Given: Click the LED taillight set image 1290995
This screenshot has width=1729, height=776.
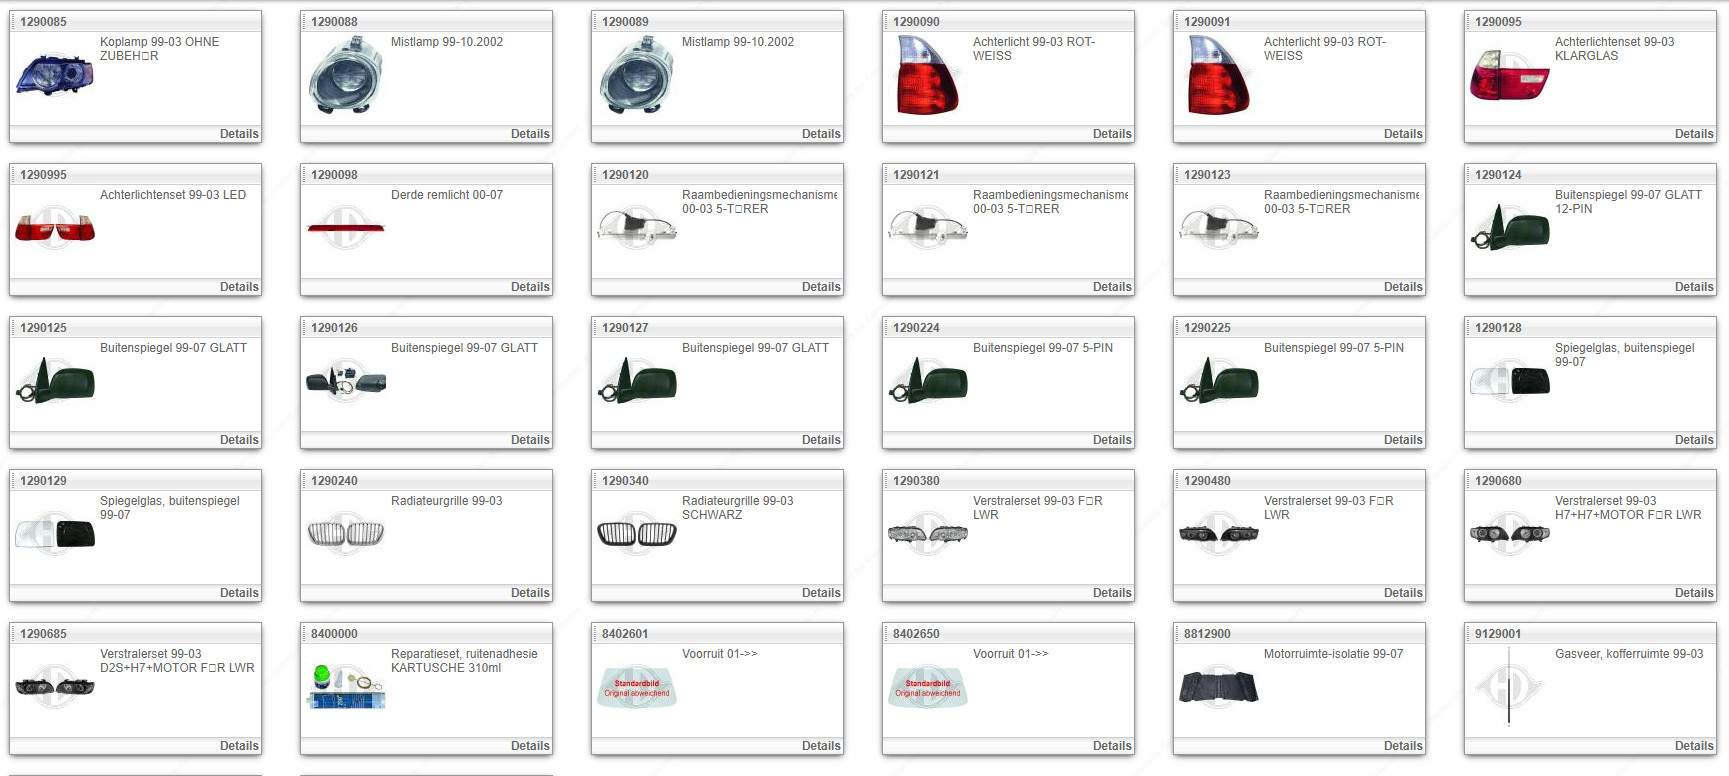Looking at the screenshot, I should pyautogui.click(x=55, y=228).
